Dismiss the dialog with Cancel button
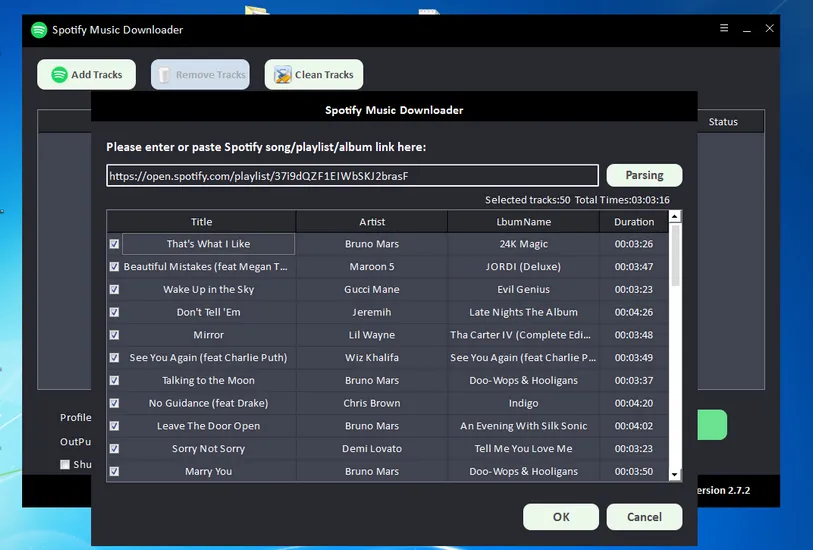The width and height of the screenshot is (813, 550). (644, 517)
